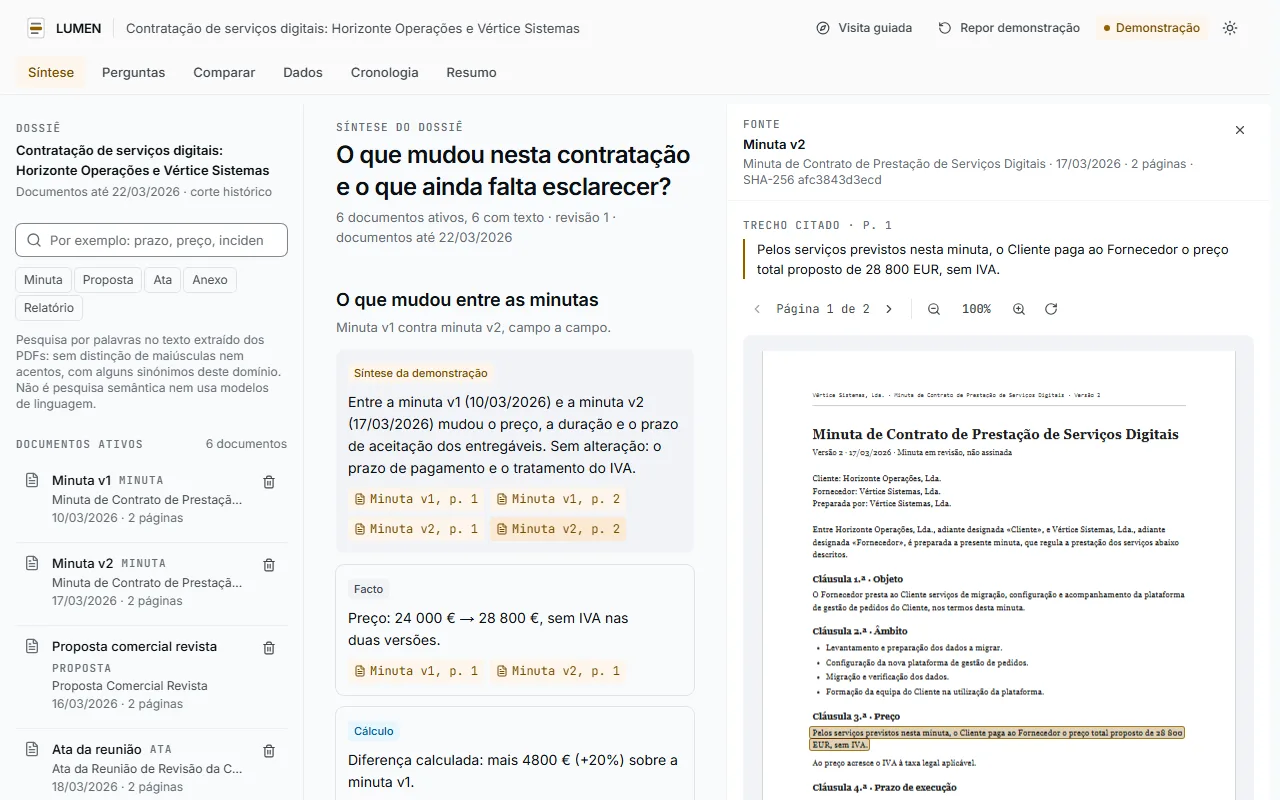Start the Visita guiada tour
This screenshot has width=1280, height=800.
pyautogui.click(x=864, y=28)
